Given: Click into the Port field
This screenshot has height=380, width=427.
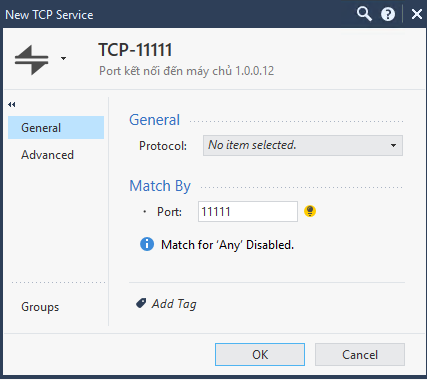Looking at the screenshot, I should pos(248,211).
